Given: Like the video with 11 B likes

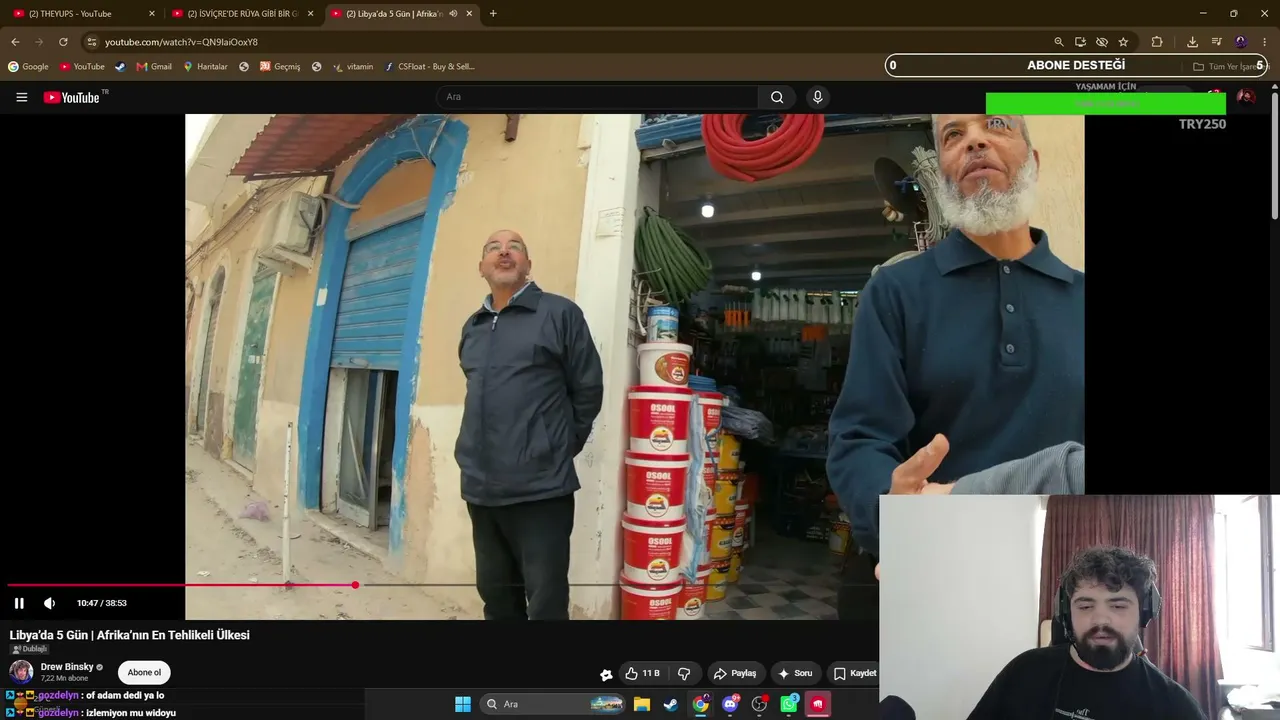Looking at the screenshot, I should pos(642,673).
